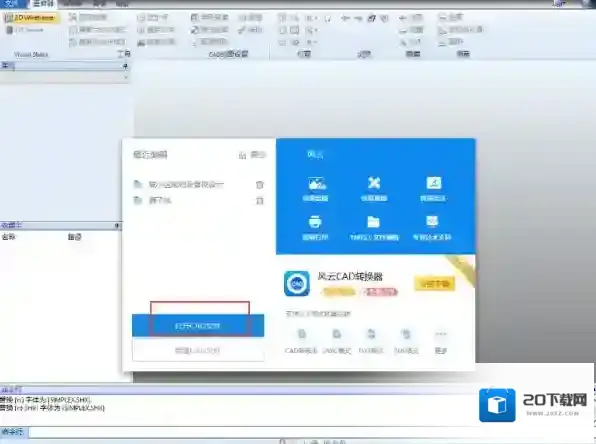The height and width of the screenshot is (444, 596).
Task: Click the folder icon in blue panel
Action: (374, 222)
